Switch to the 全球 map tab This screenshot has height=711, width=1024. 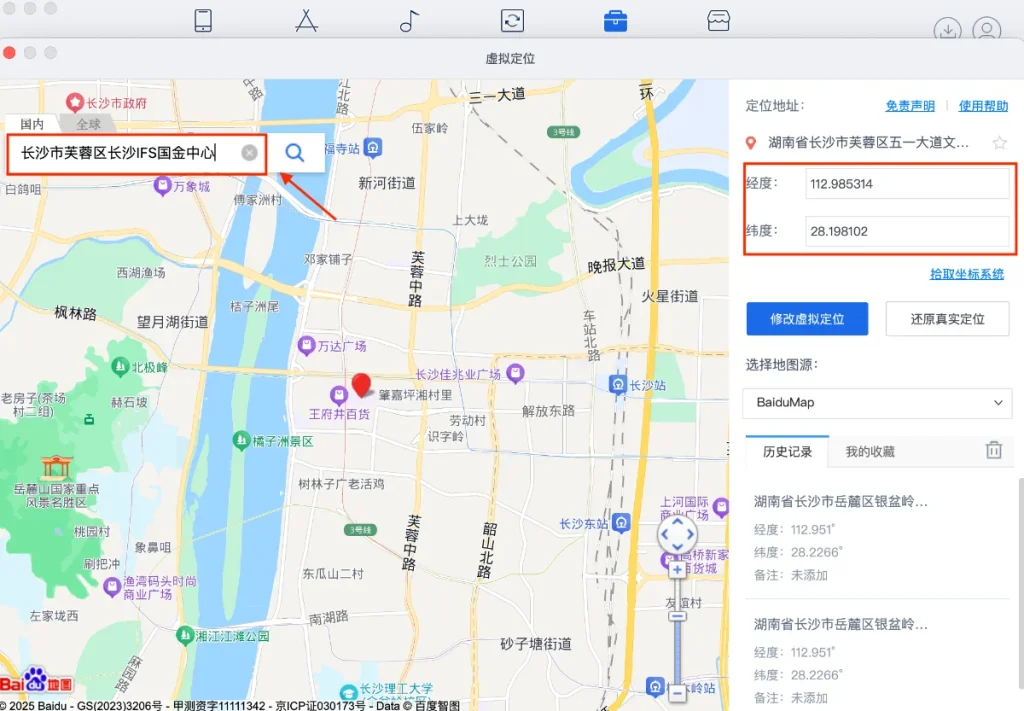pos(88,123)
